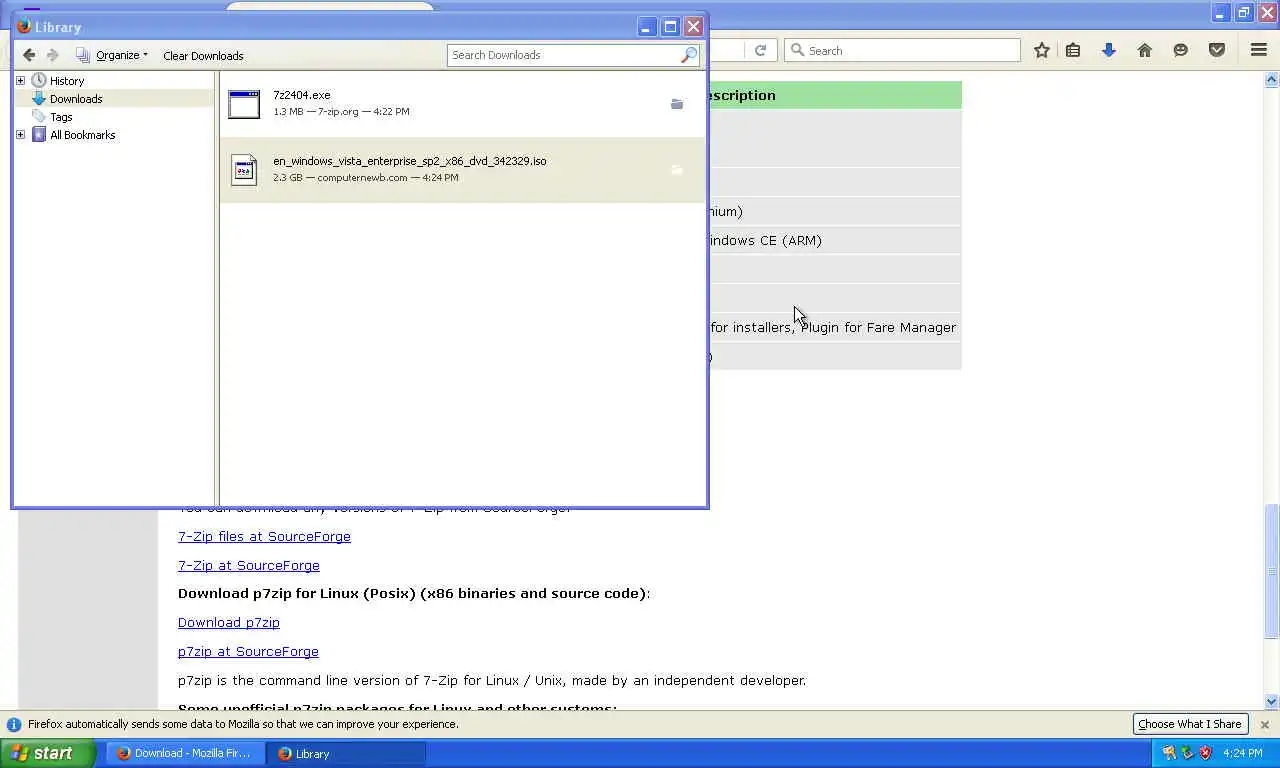Maximize the Library window
Screen dimensions: 1280x768
(x=670, y=27)
